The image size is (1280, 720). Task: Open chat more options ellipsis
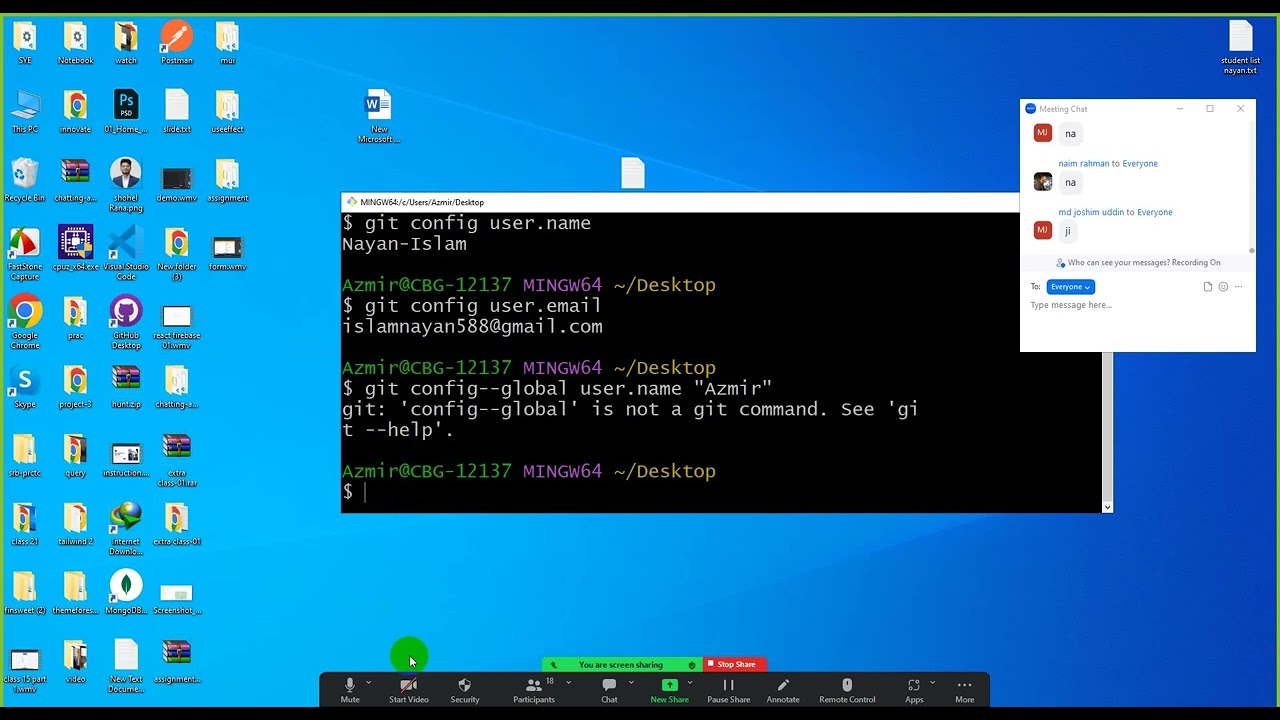coord(1238,287)
